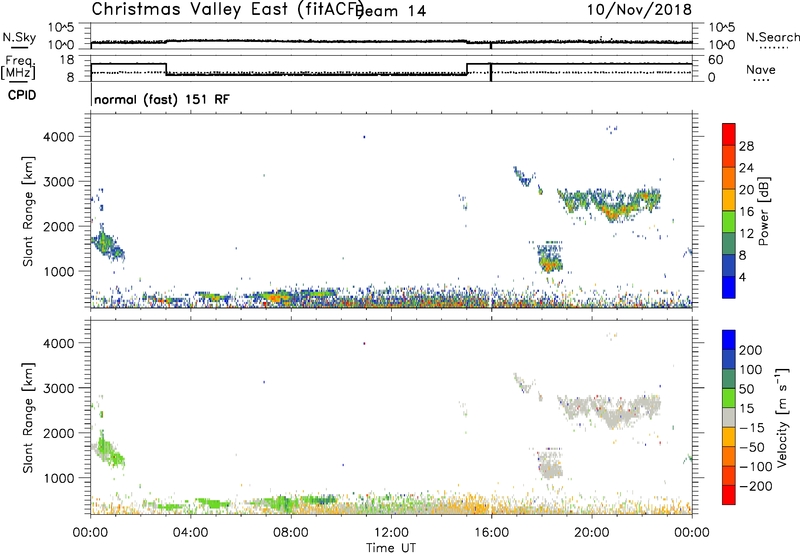The image size is (800, 554).
Task: Click the 'normal (fast) 151 RF' mode text
Action: pos(162,99)
